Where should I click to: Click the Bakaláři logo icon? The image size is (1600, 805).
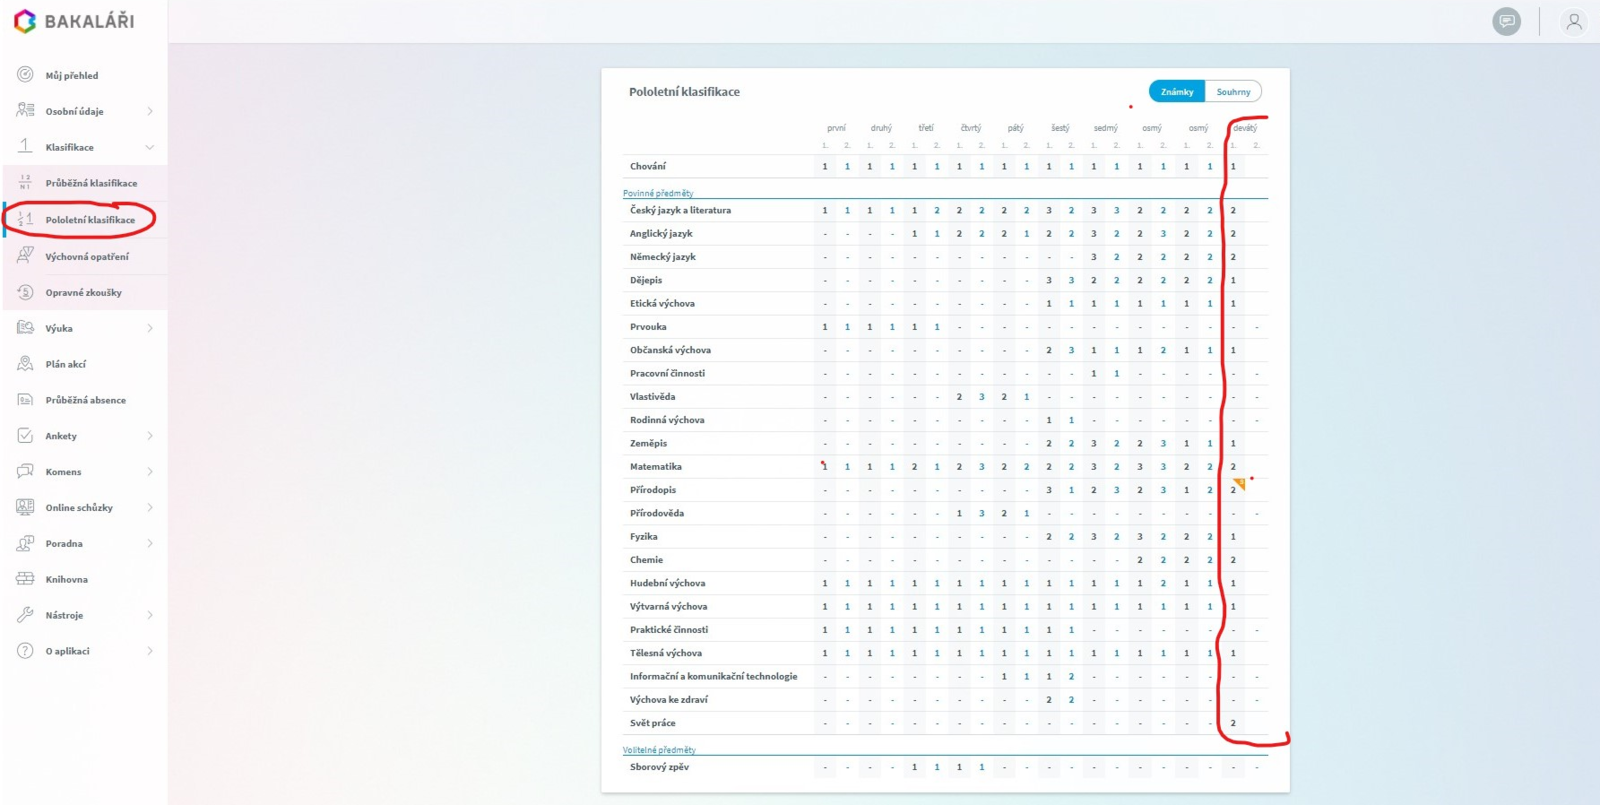point(24,21)
